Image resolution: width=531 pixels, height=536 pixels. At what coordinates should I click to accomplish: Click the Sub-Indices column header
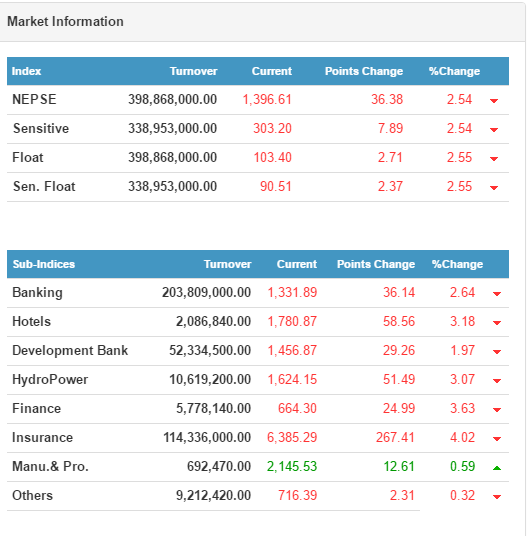pos(44,264)
